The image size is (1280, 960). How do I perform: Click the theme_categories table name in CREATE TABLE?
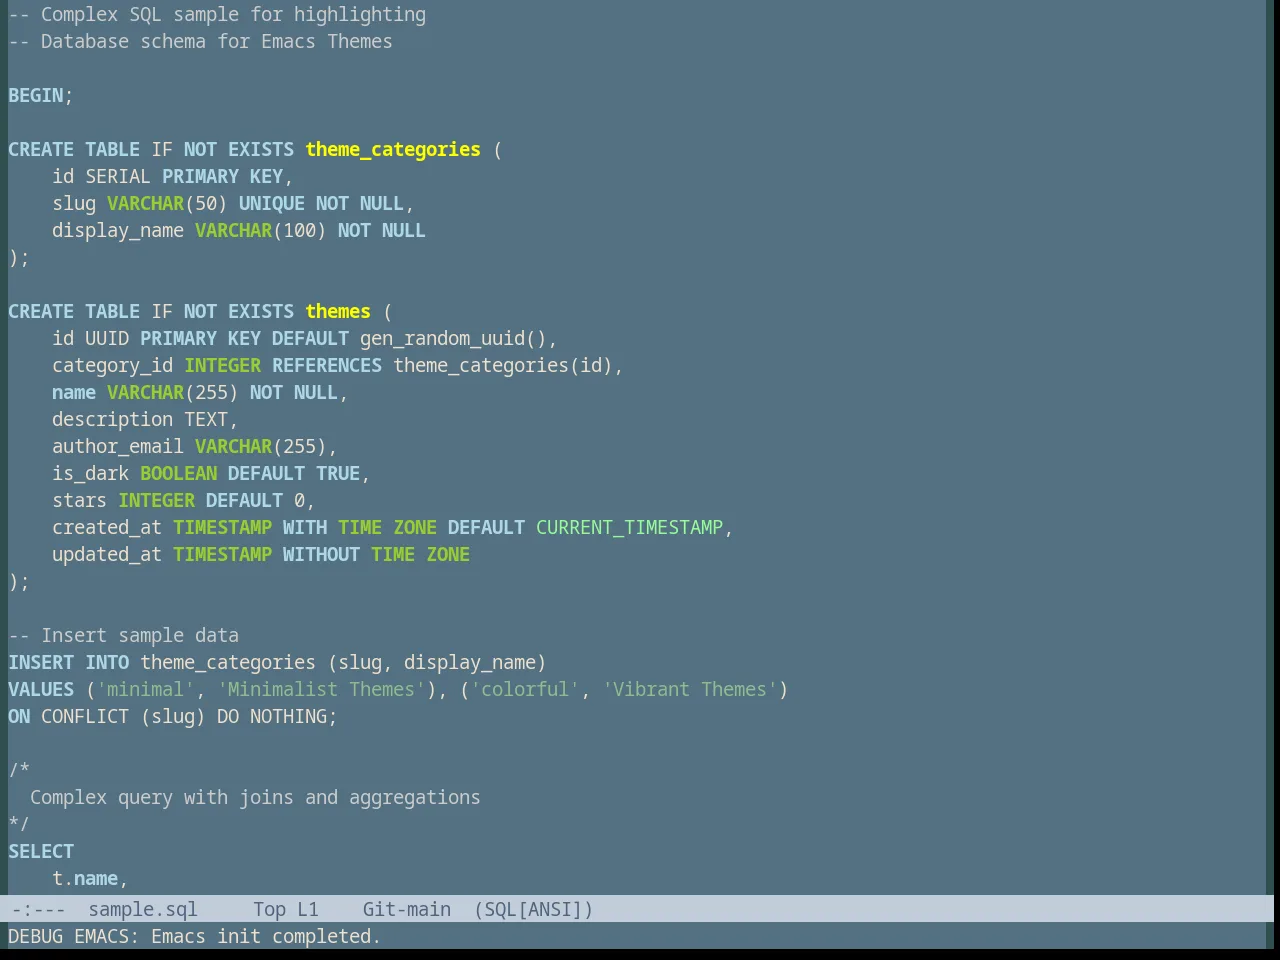click(x=393, y=150)
